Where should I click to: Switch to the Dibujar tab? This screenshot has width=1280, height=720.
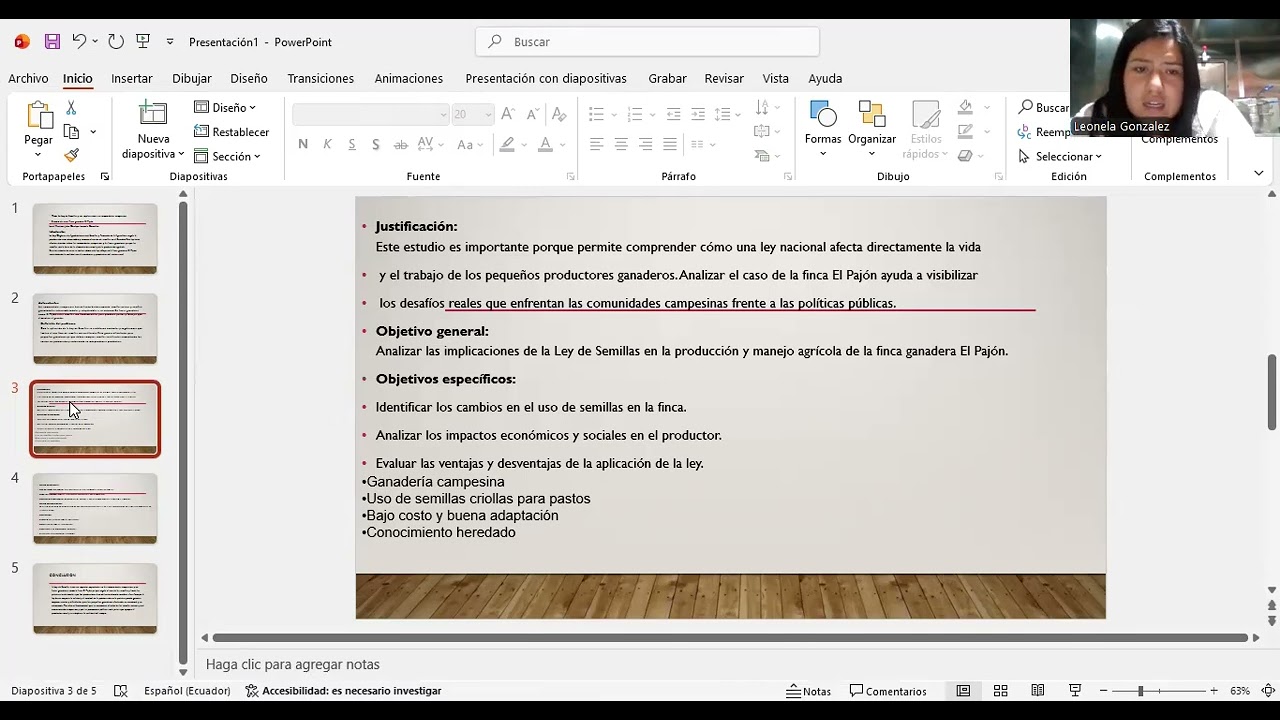(192, 78)
